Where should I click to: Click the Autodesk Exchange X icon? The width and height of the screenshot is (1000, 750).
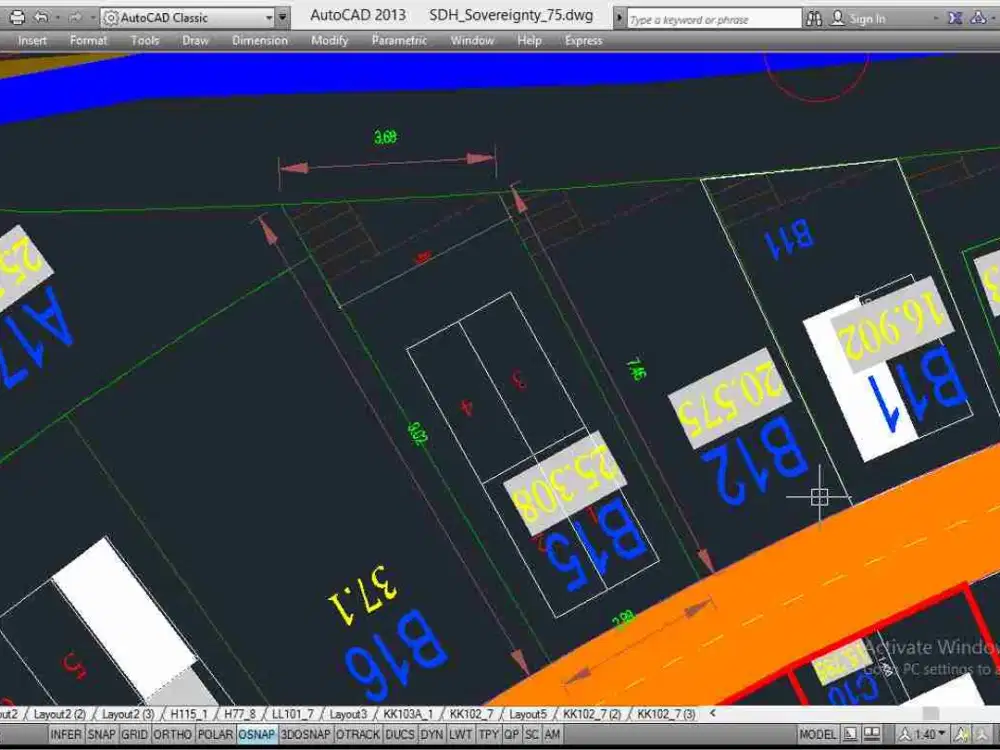(x=954, y=18)
